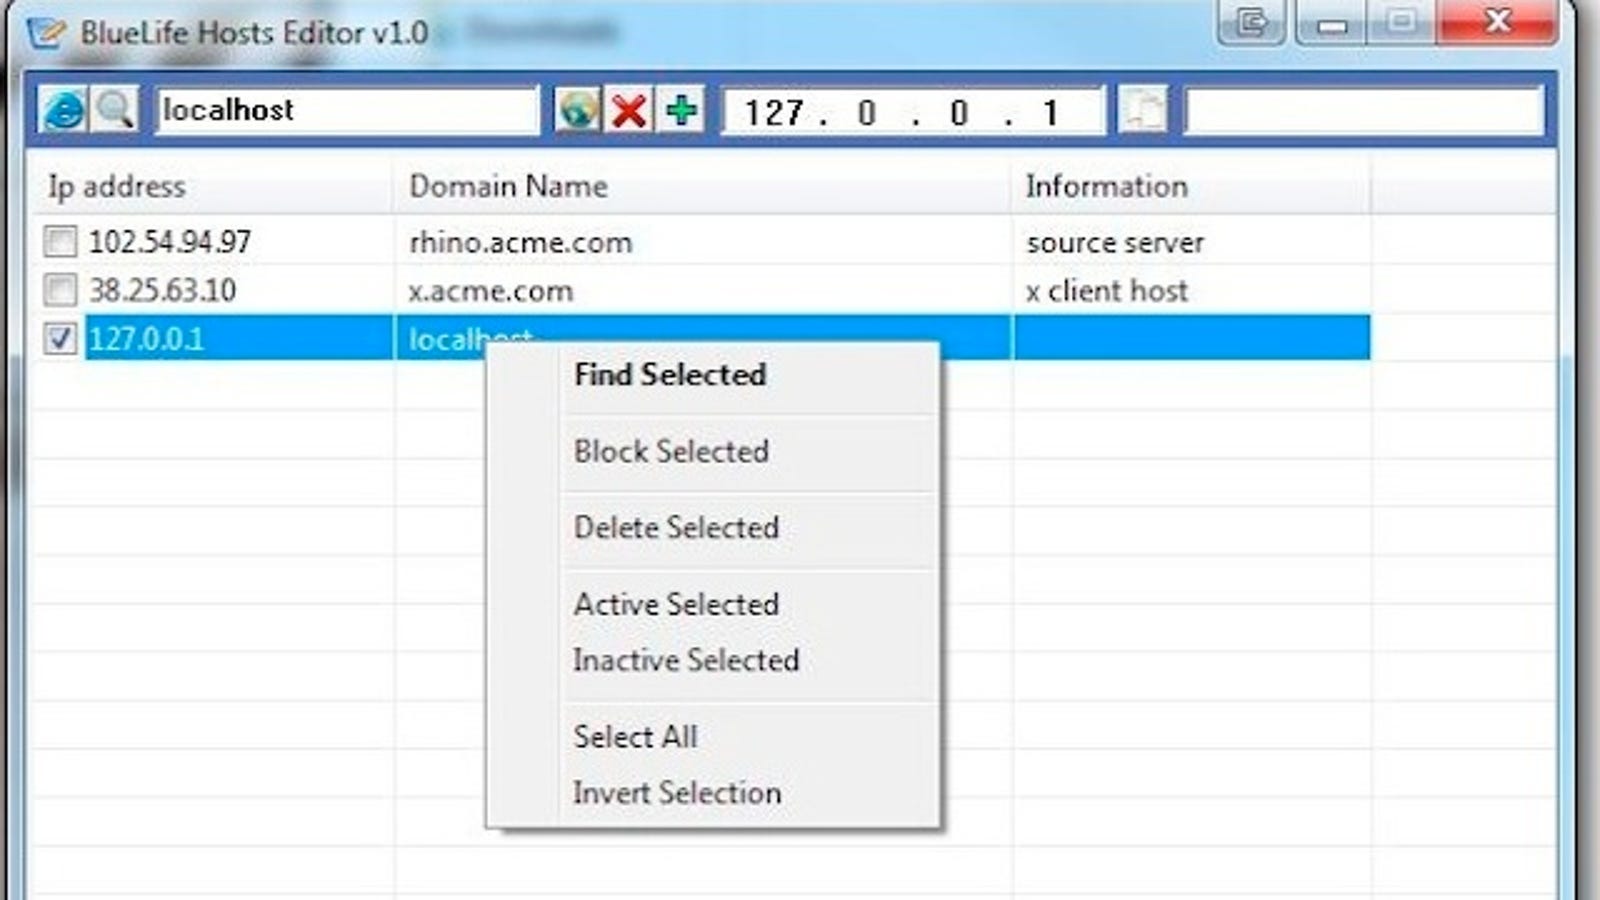Choose Inactive Selected menu entry
1600x900 pixels.
(x=713, y=660)
